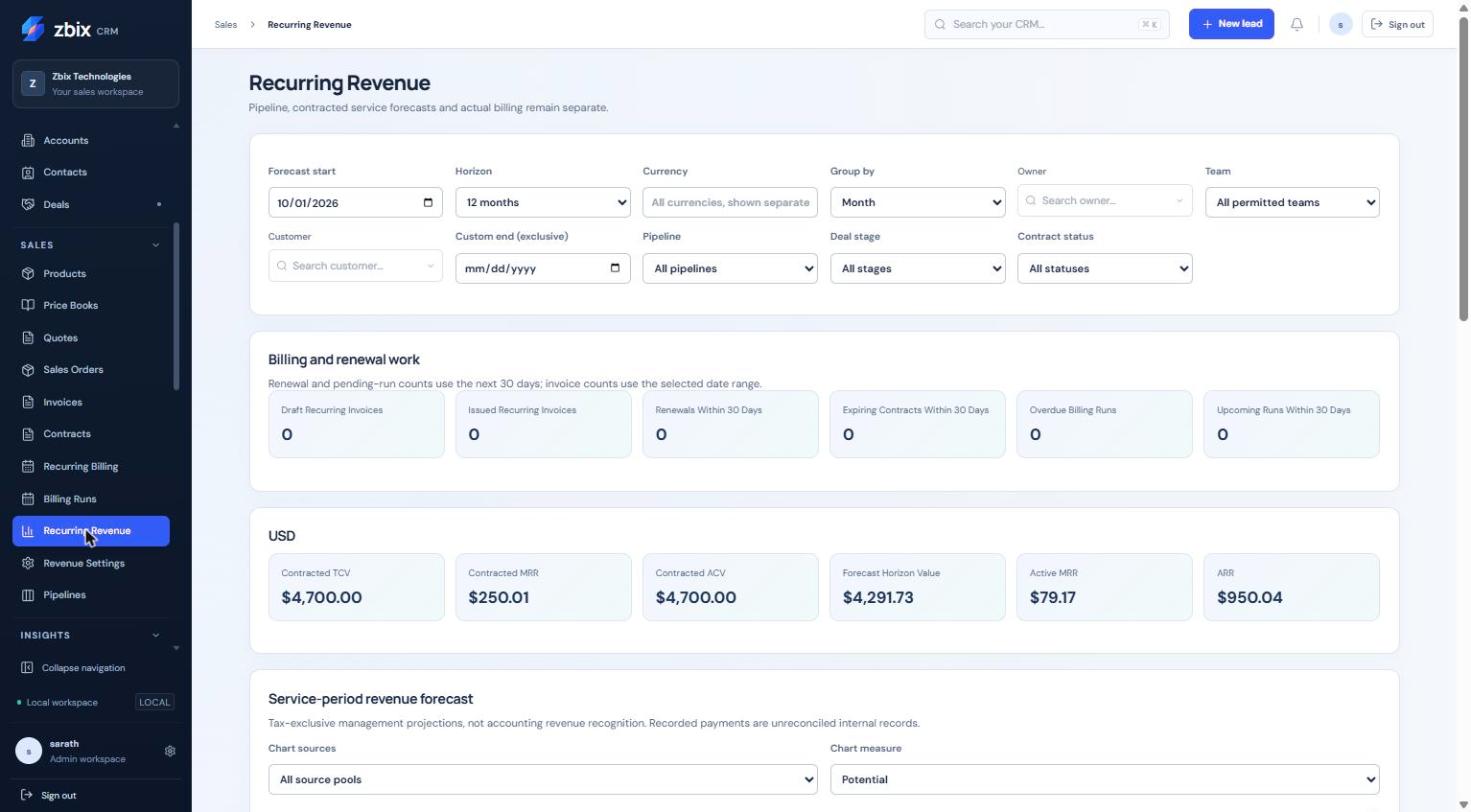Image resolution: width=1471 pixels, height=812 pixels.
Task: Click the Recurring Billing calendar icon
Action: pos(28,466)
